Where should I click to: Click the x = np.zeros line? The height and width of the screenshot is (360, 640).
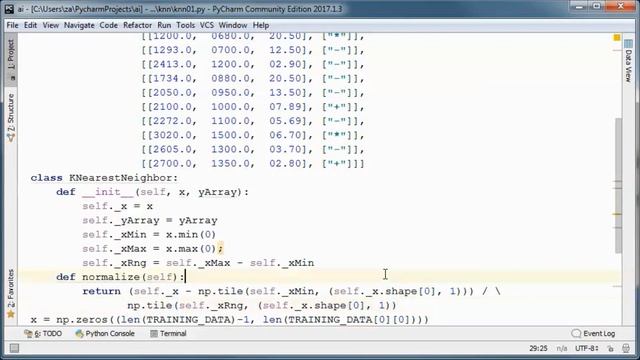tap(230, 320)
